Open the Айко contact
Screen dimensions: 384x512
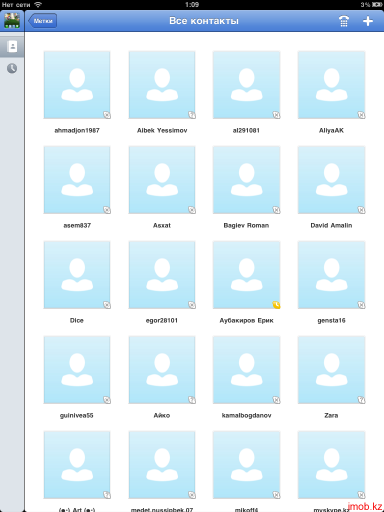tap(162, 370)
